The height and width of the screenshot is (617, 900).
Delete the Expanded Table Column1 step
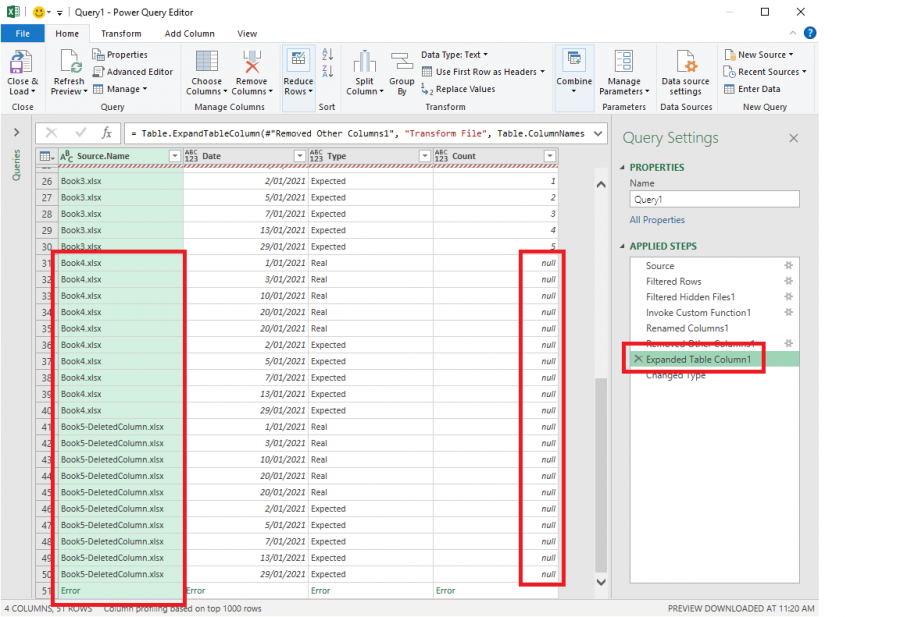pyautogui.click(x=638, y=359)
